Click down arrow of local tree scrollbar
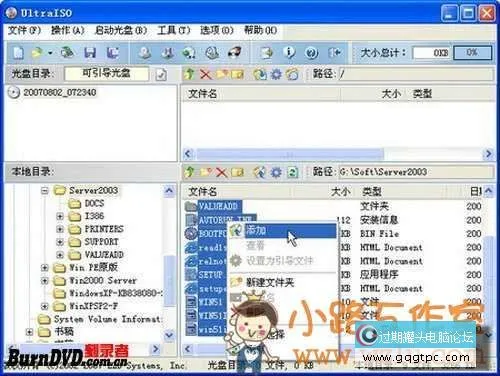500x376 pixels. 169,335
